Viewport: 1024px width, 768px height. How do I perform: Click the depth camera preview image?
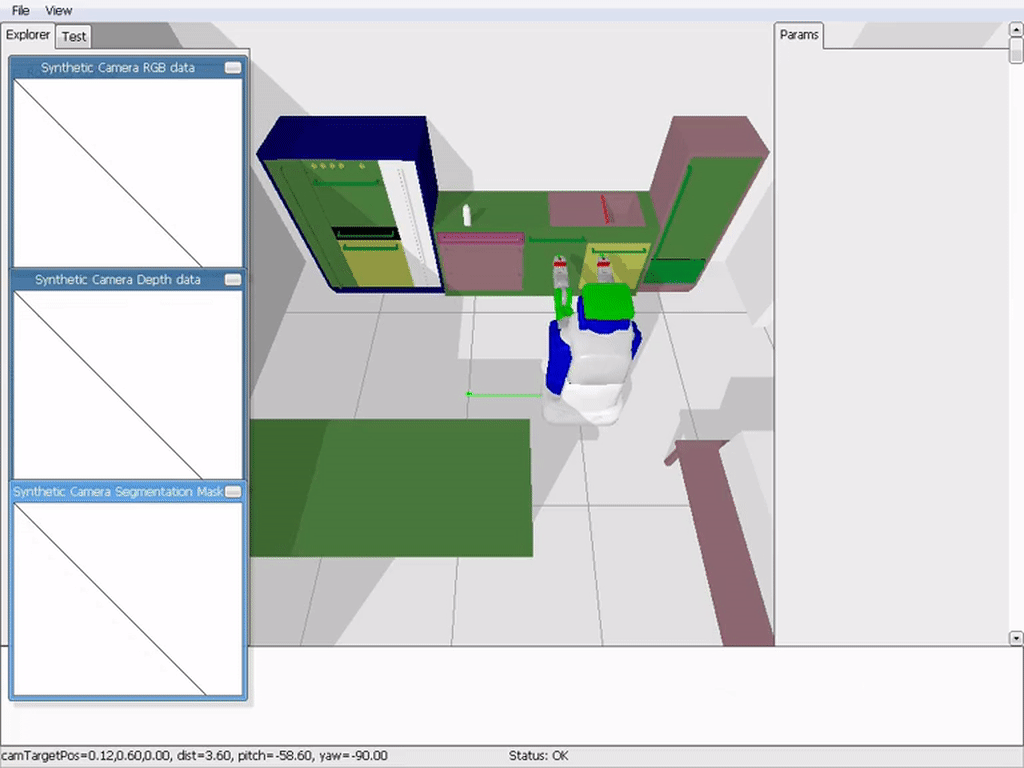(128, 385)
